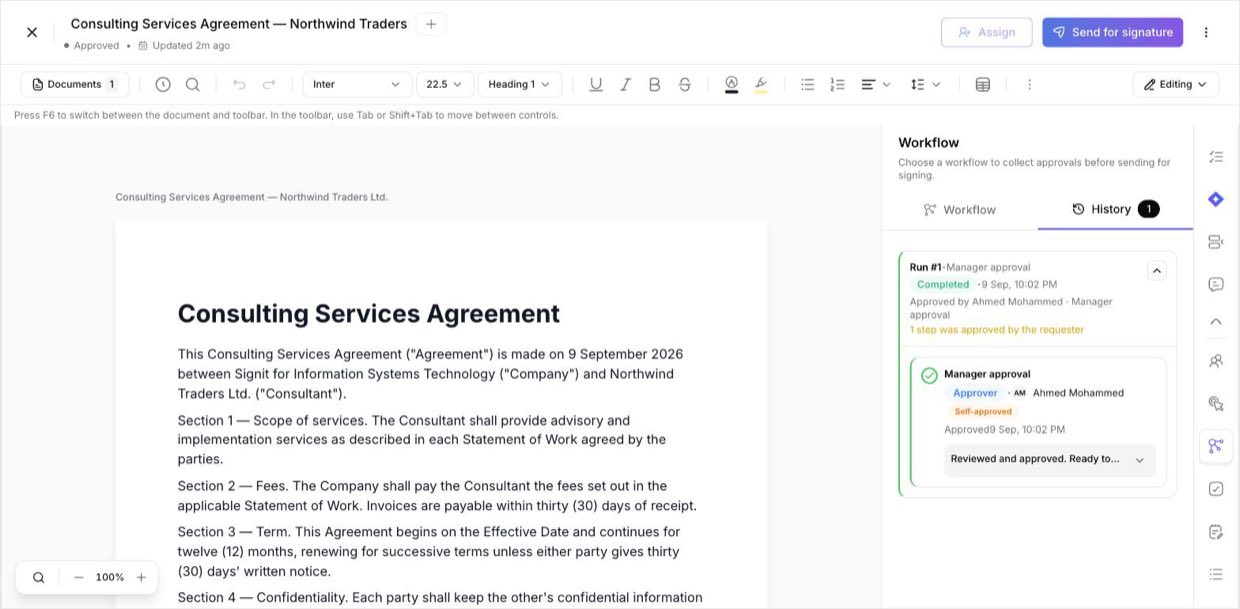Open the text alignment dropdown
The height and width of the screenshot is (609, 1240).
(x=876, y=85)
